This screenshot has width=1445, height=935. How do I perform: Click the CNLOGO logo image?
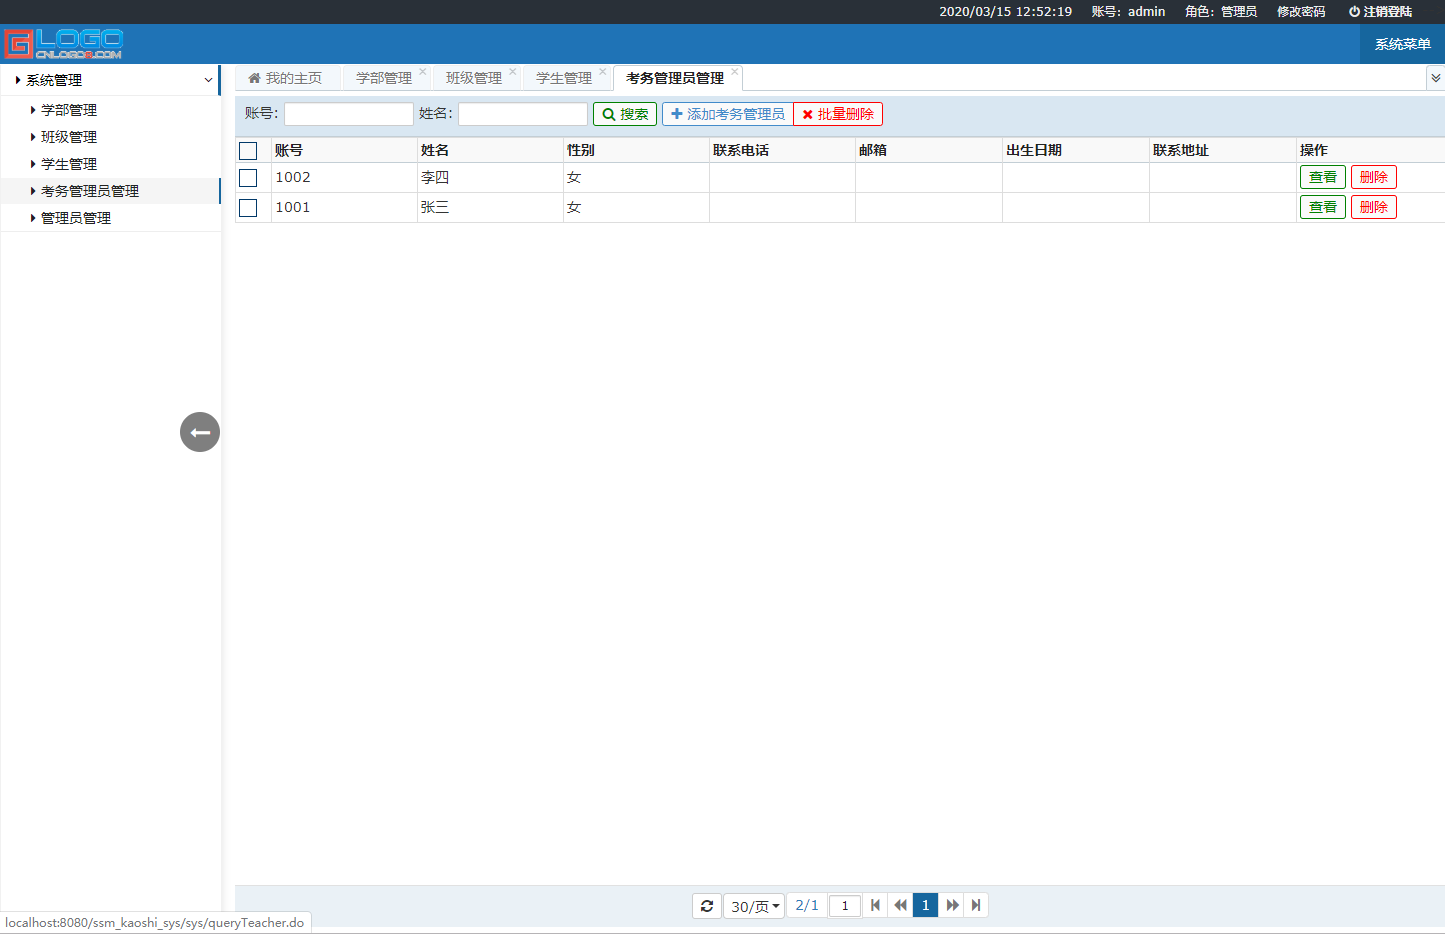(63, 44)
